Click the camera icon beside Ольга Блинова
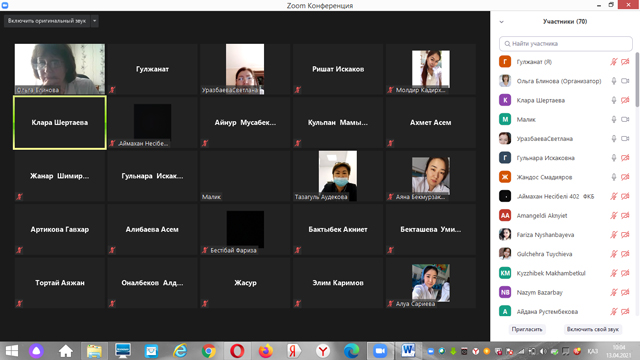This screenshot has height=360, width=640. (625, 81)
